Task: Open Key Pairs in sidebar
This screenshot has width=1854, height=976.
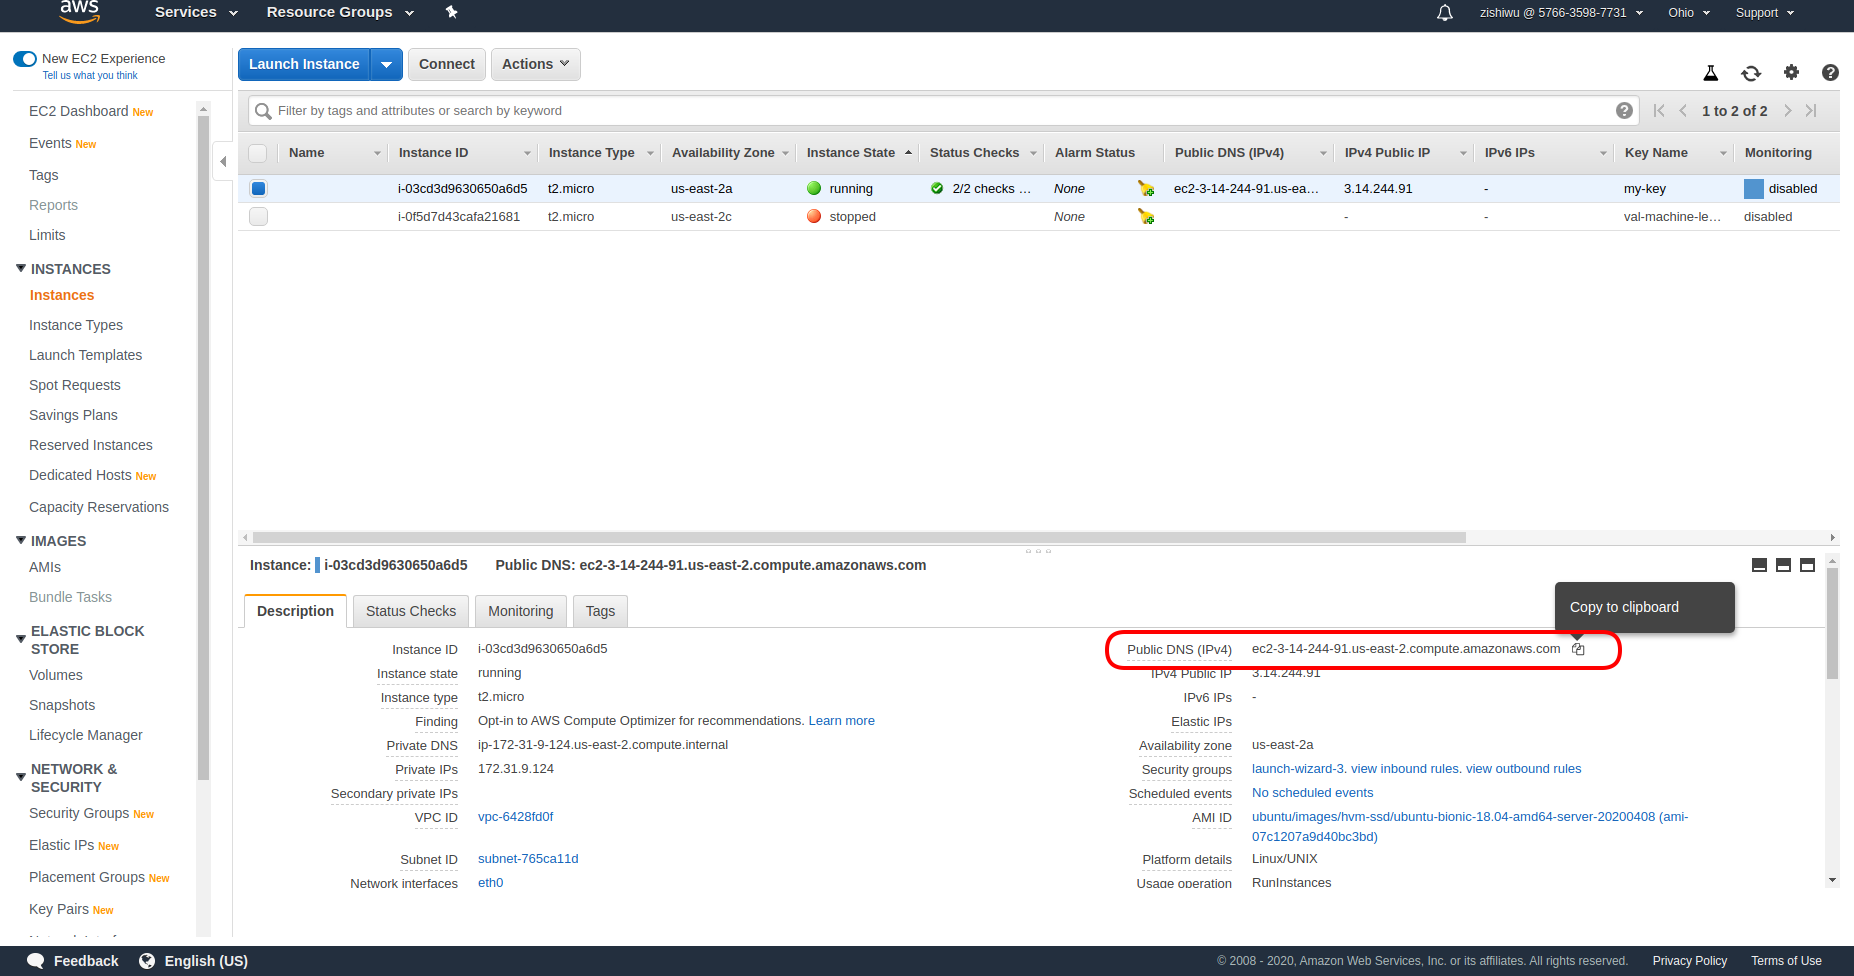Action: (59, 909)
